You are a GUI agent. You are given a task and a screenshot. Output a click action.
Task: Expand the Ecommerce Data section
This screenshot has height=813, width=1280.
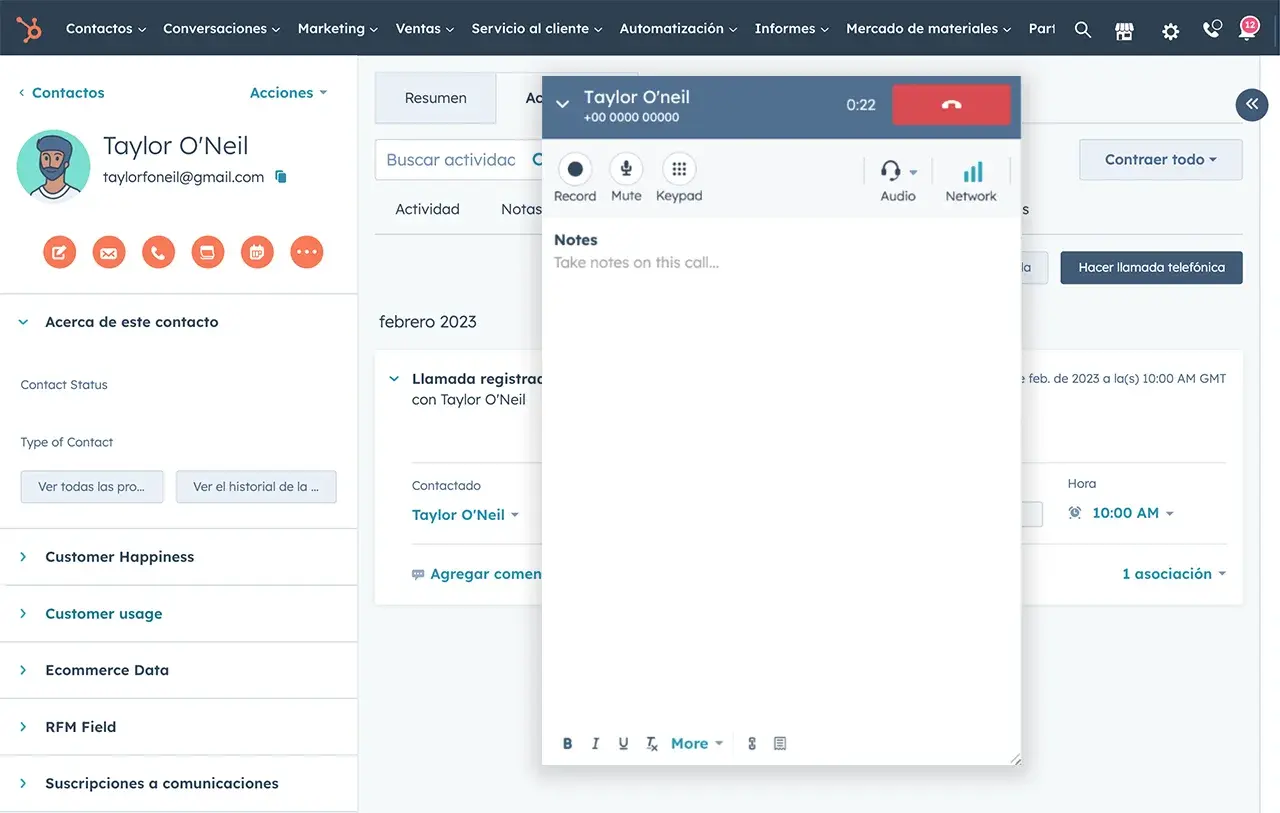click(24, 670)
